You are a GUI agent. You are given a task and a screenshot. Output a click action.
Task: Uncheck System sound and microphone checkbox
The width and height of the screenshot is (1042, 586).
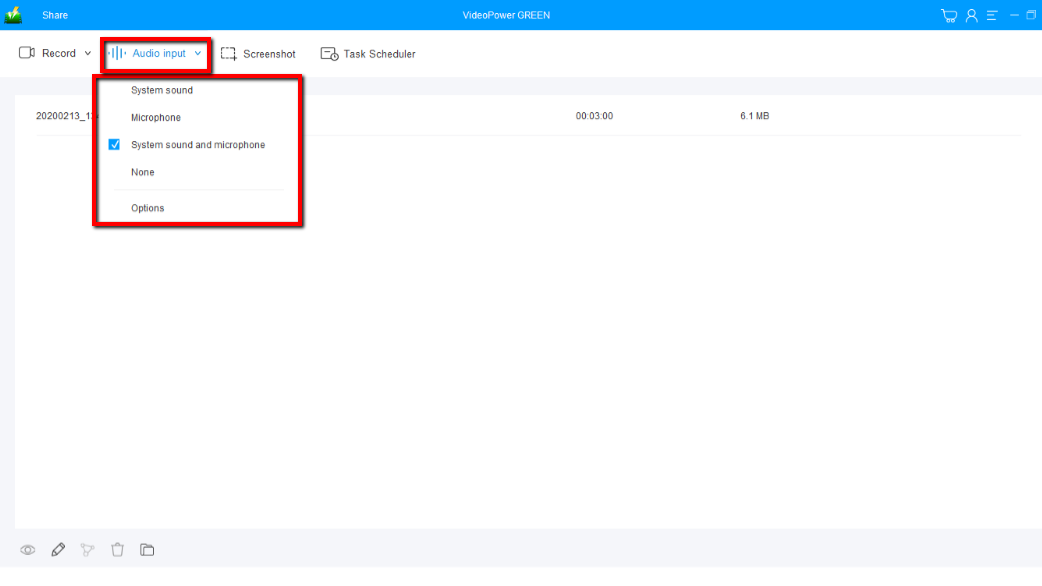point(114,145)
